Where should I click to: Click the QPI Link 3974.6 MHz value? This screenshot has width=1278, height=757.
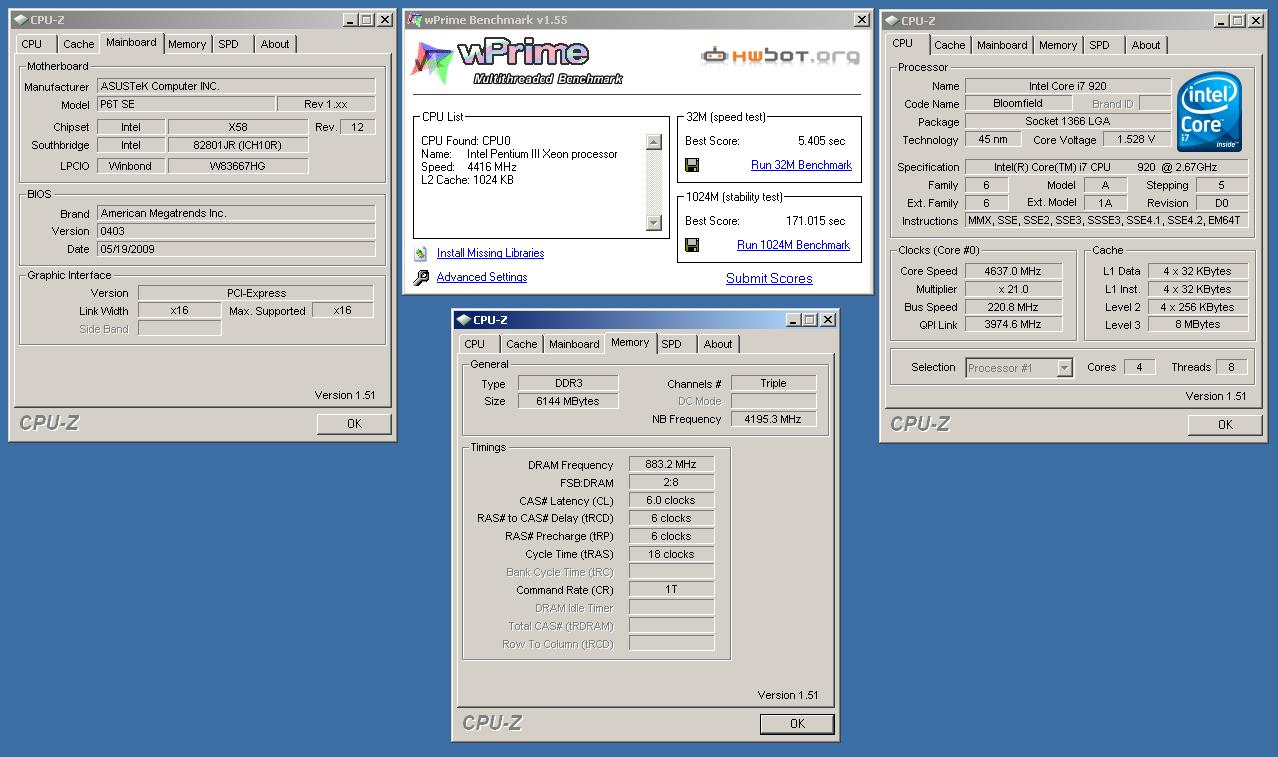[1012, 325]
